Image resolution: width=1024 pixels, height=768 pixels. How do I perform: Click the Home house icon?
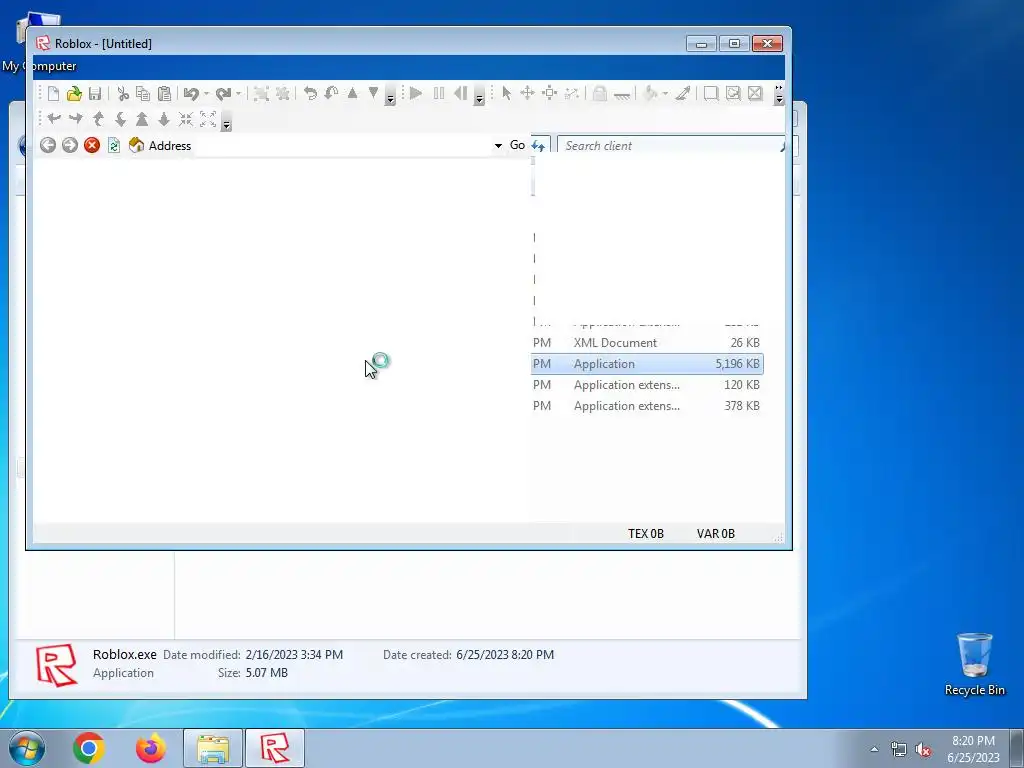pyautogui.click(x=136, y=145)
